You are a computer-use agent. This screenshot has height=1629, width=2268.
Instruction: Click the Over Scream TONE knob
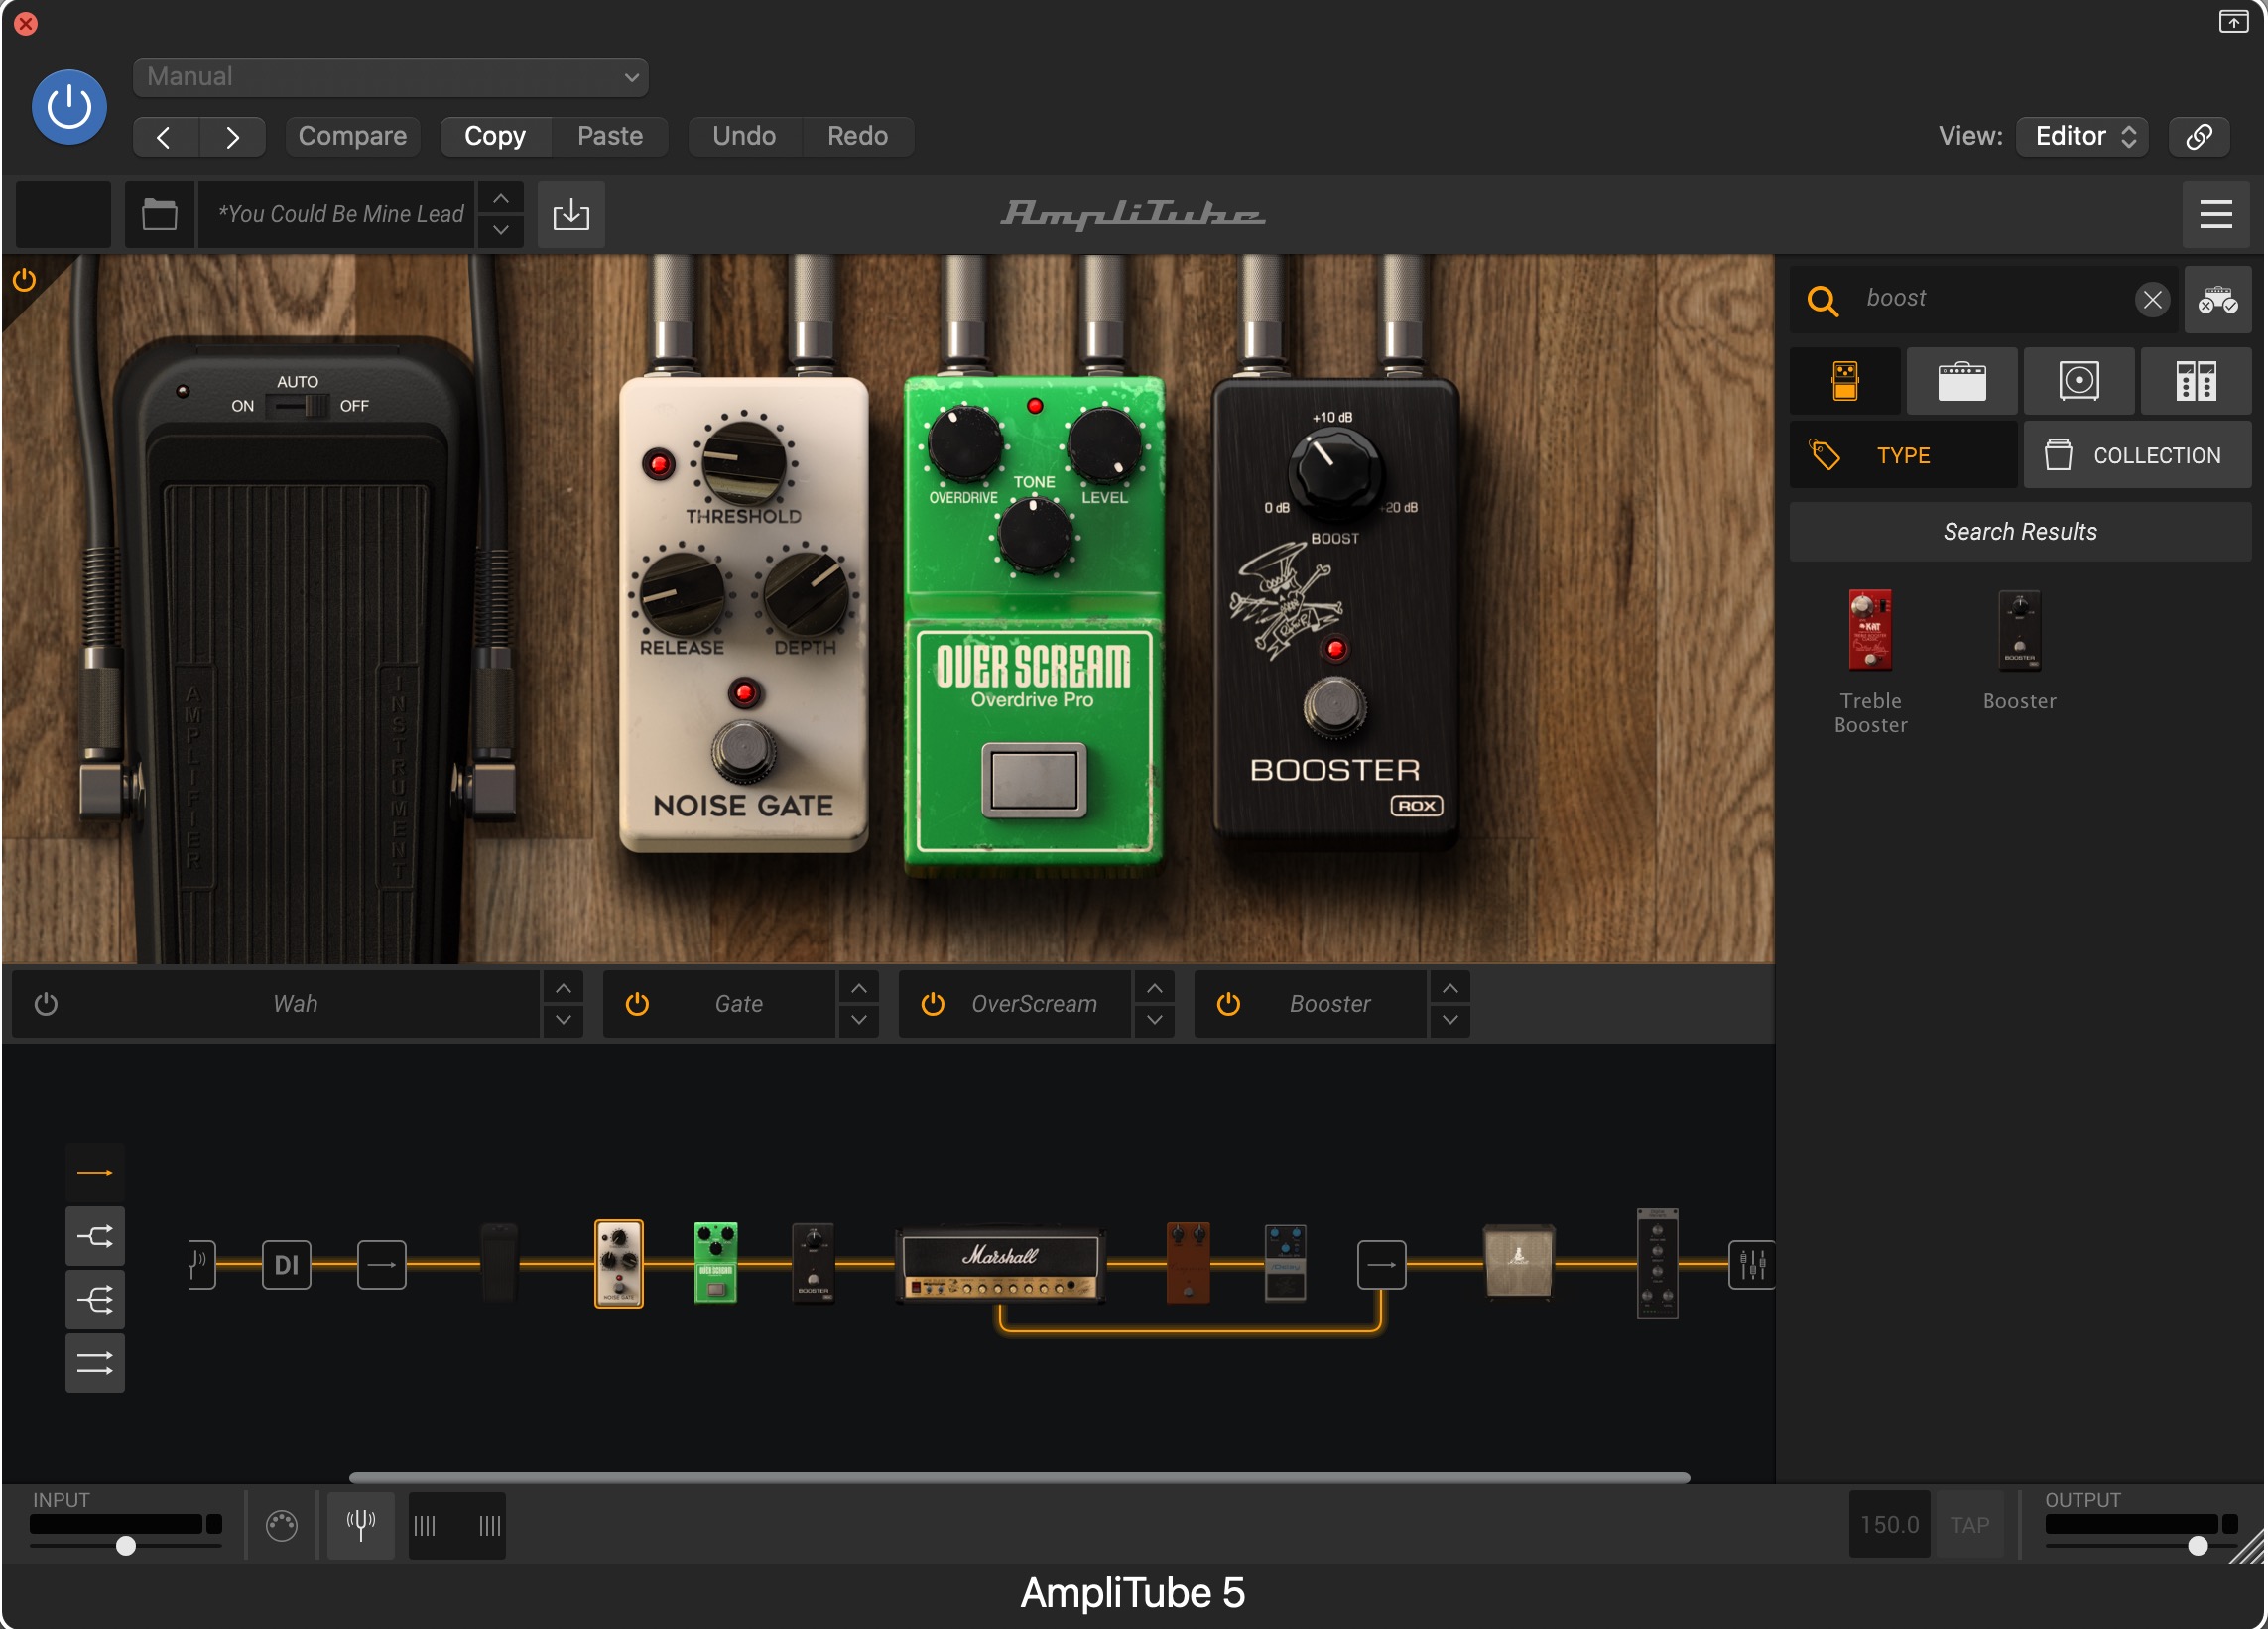coord(1034,534)
